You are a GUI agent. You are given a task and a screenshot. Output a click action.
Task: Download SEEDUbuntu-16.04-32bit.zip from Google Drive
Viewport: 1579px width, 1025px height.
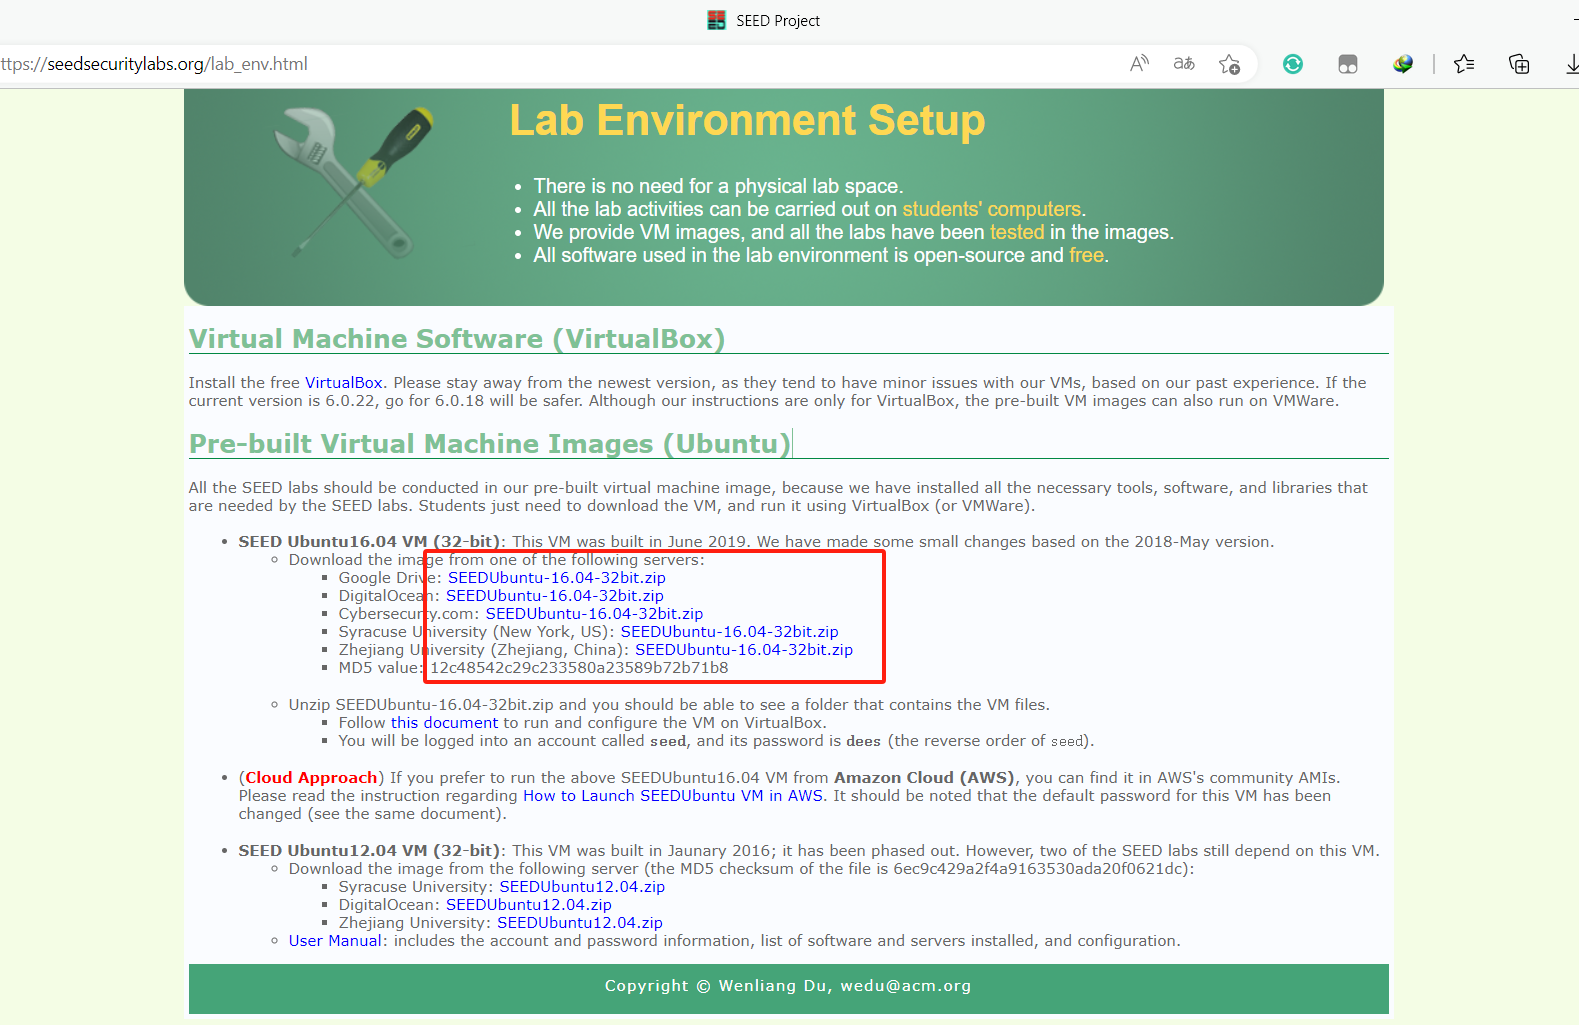click(557, 578)
